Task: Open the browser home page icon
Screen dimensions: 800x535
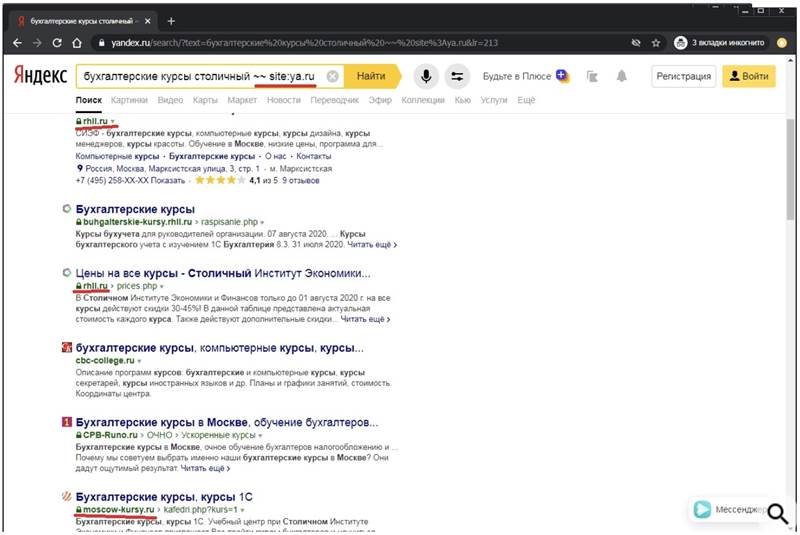Action: coord(77,43)
